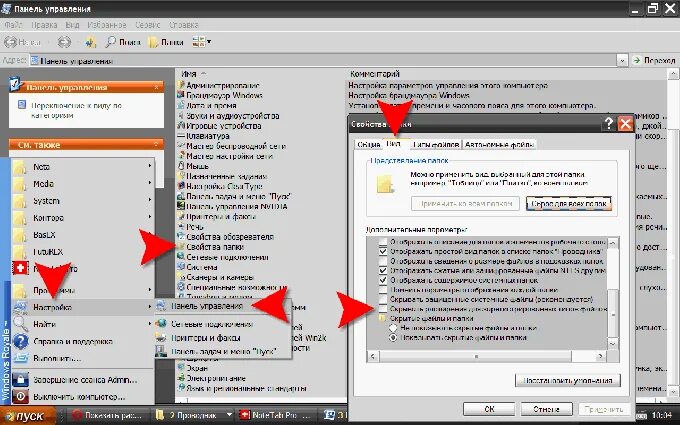Uncheck простой вид папок в списке Проводника
The image size is (680, 425).
383,252
